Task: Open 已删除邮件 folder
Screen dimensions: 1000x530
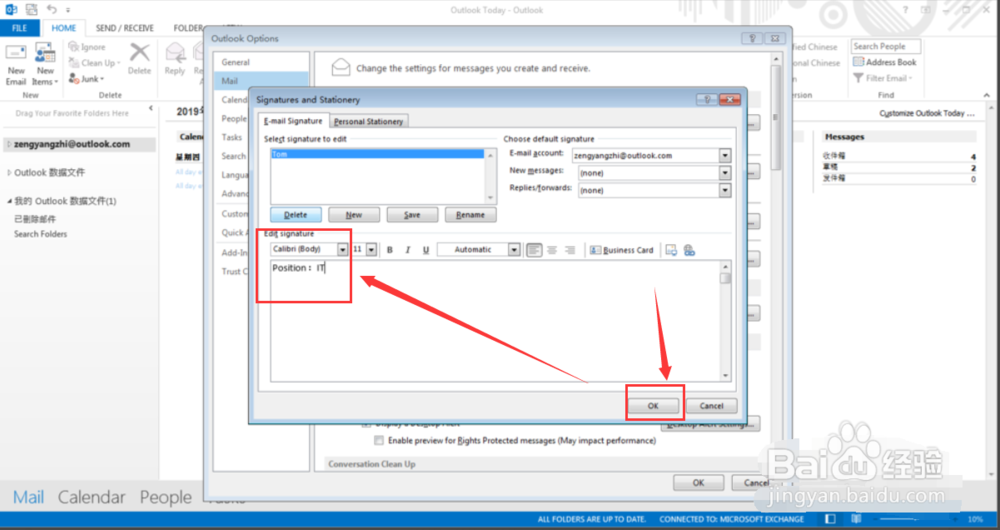Action: click(35, 219)
